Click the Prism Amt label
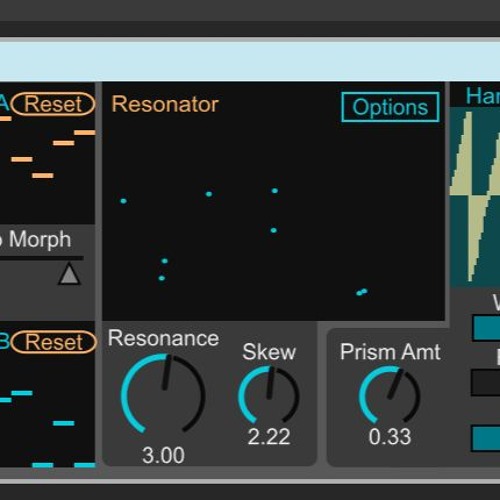This screenshot has width=500, height=500. pyautogui.click(x=390, y=352)
